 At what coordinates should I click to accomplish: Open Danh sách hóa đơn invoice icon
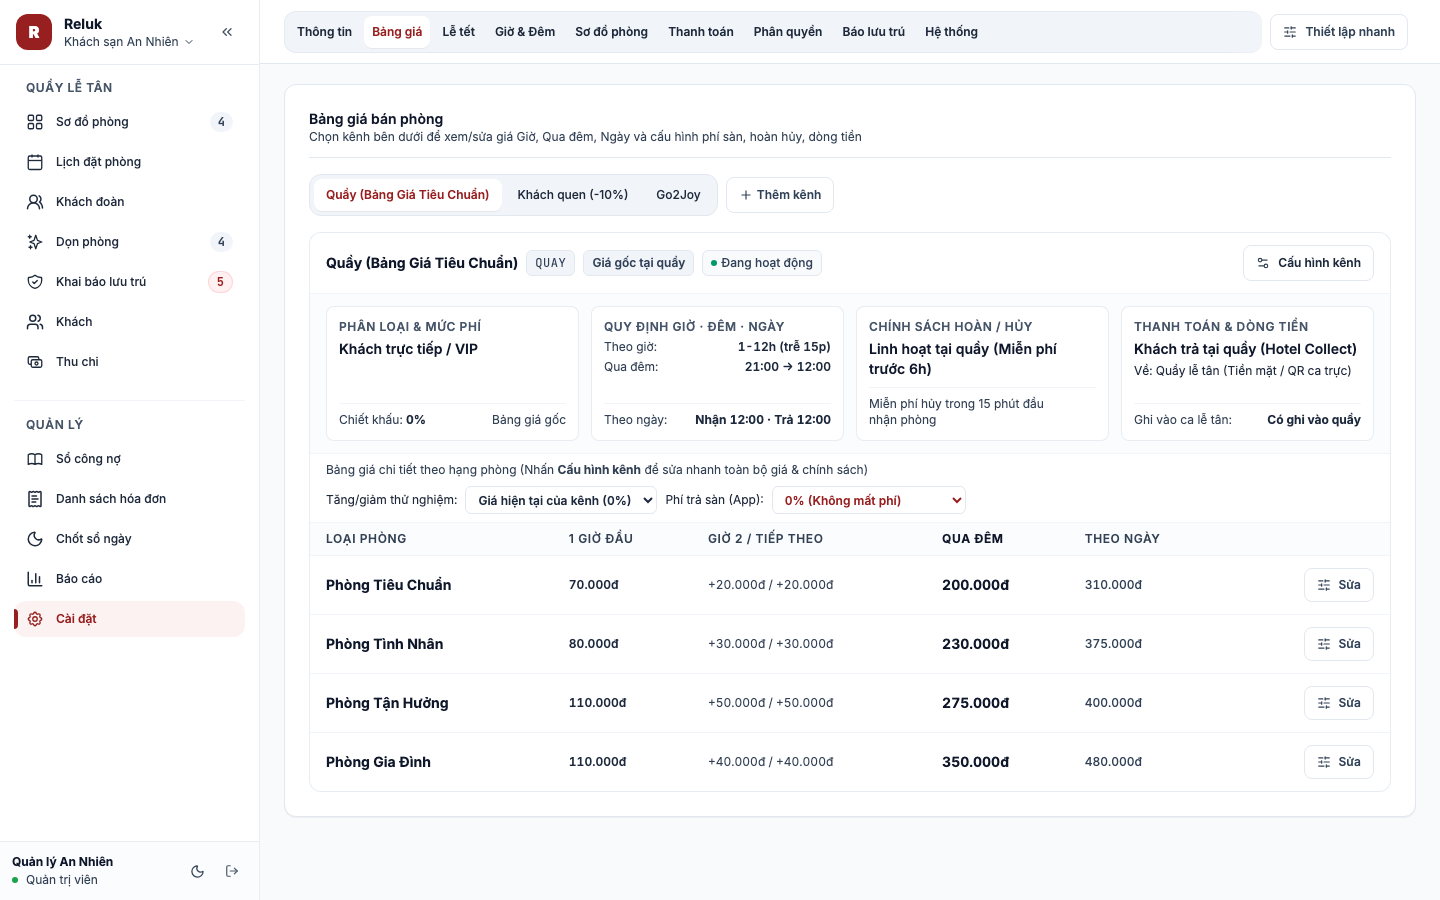(35, 499)
